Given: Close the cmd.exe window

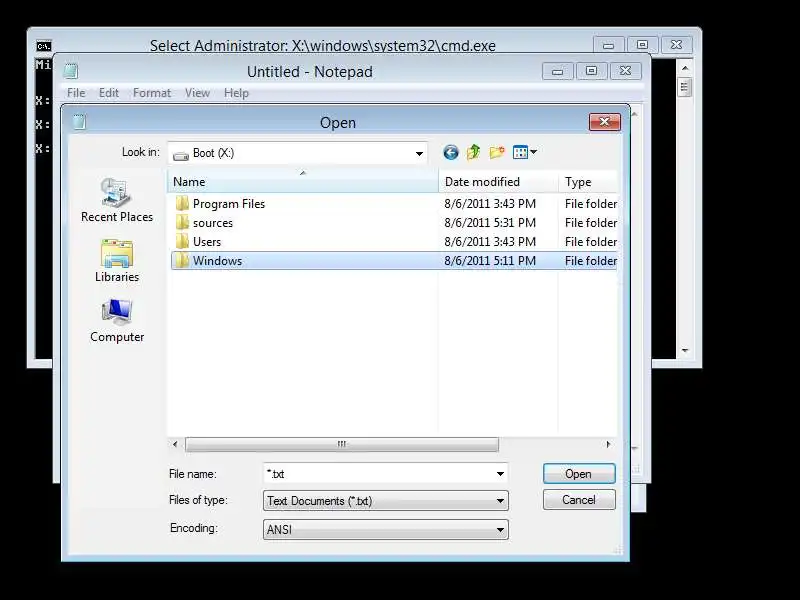Looking at the screenshot, I should coord(677,45).
